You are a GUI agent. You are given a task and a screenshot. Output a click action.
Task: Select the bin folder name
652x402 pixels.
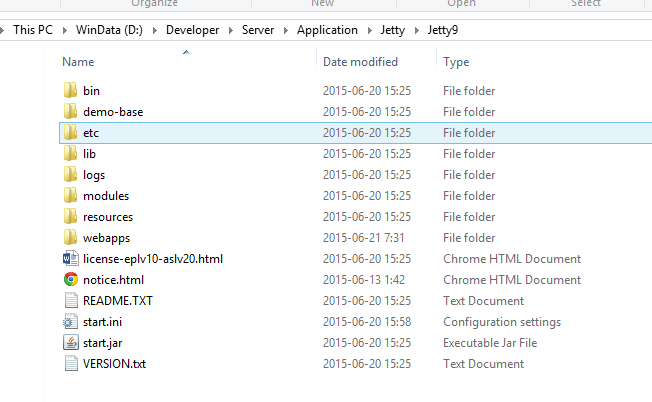[91, 91]
